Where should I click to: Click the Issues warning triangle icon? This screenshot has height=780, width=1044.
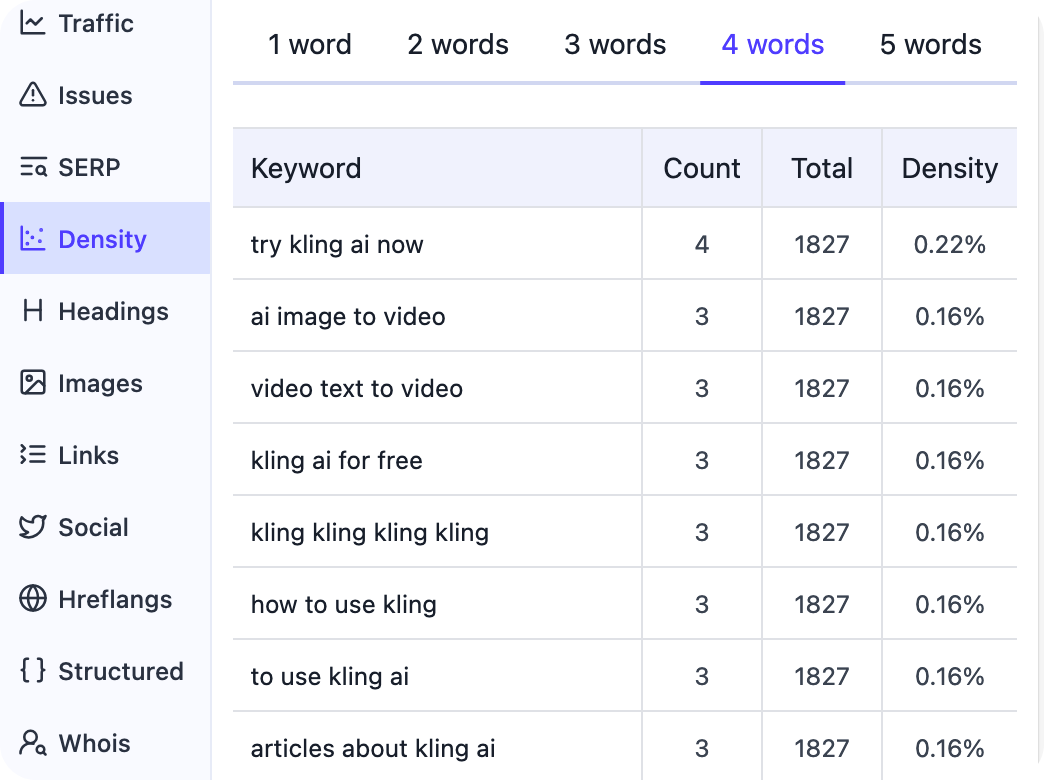pos(33,95)
